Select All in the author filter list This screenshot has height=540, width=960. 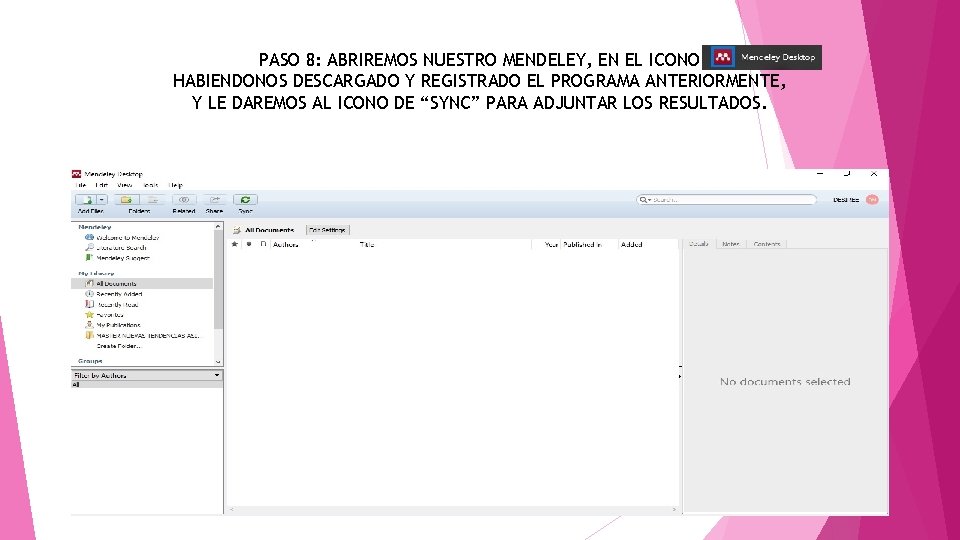(x=147, y=384)
